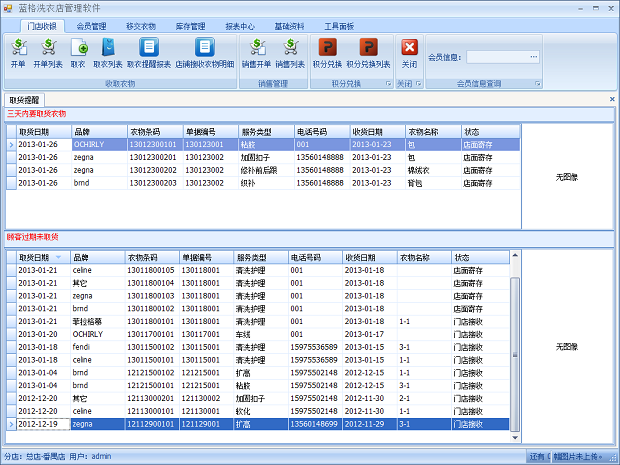Click barcode 13012300201 cell
This screenshot has width=620, height=465.
(155, 157)
